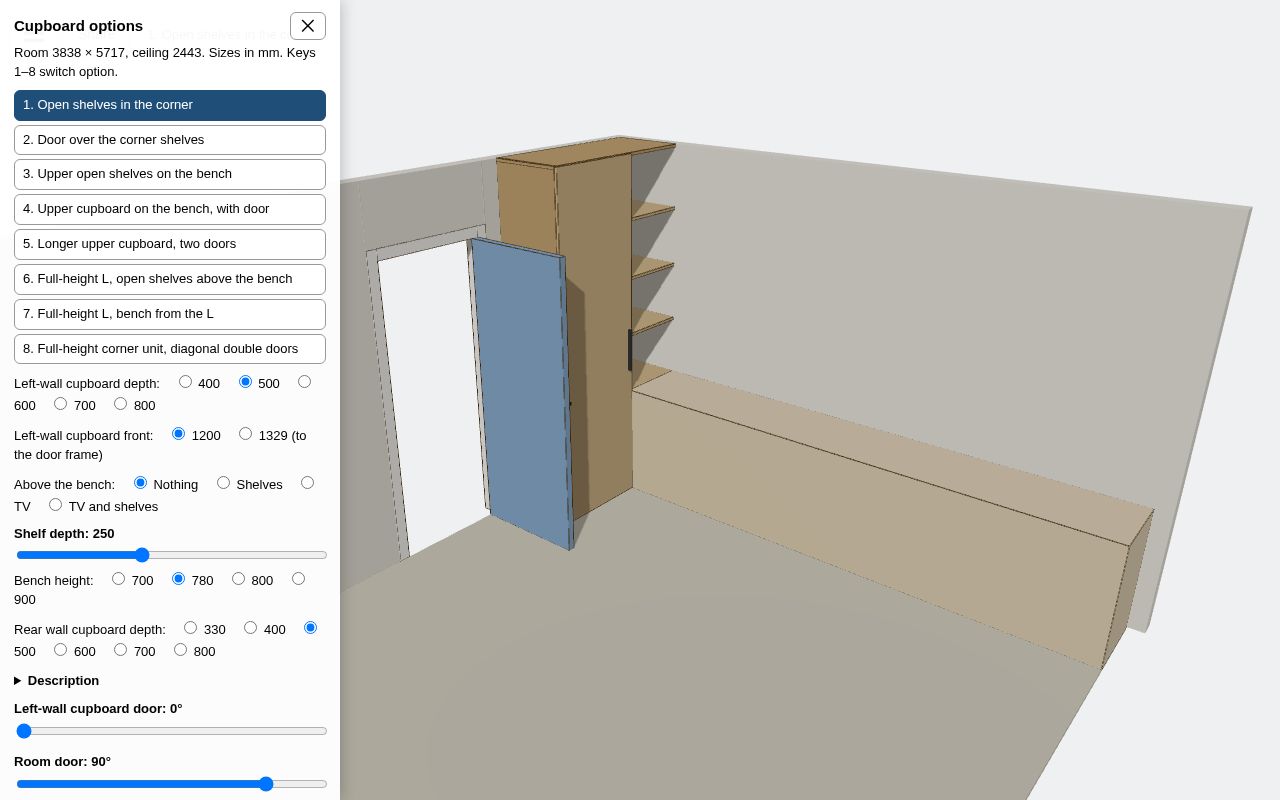Set bench height to 800
The height and width of the screenshot is (800, 1280).
coord(238,579)
